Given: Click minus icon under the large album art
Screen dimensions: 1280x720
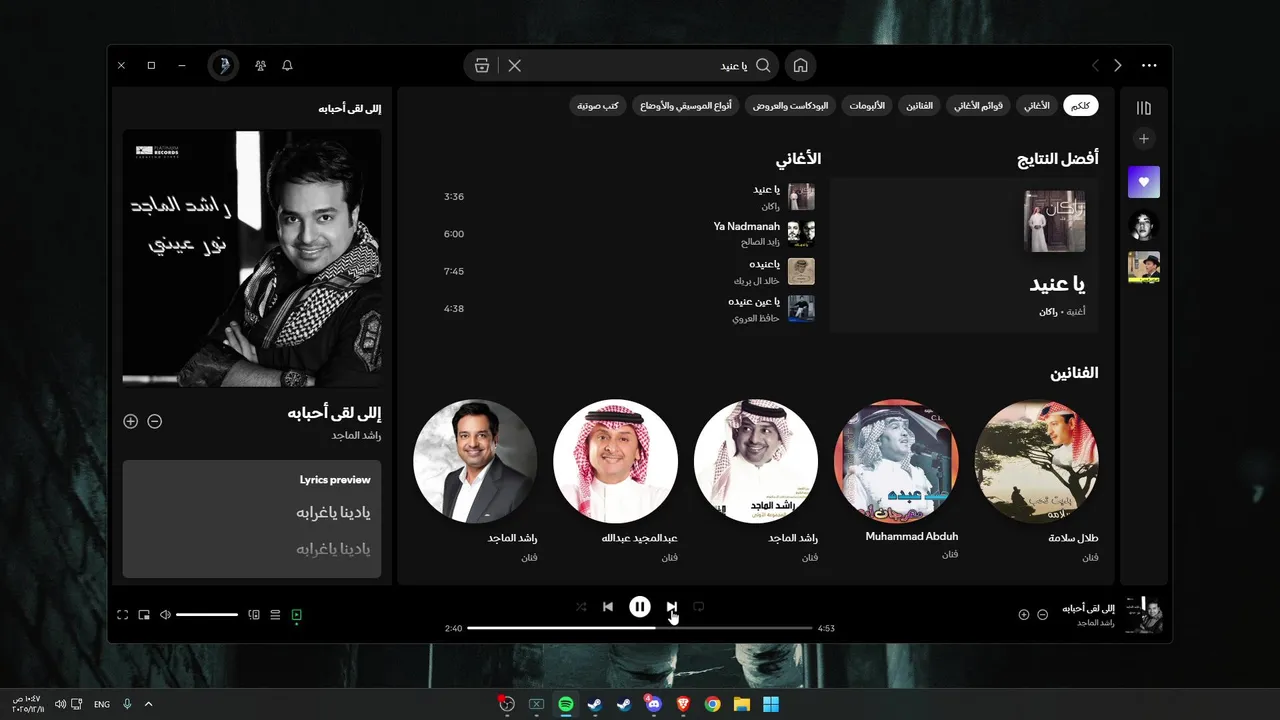Looking at the screenshot, I should (x=154, y=421).
